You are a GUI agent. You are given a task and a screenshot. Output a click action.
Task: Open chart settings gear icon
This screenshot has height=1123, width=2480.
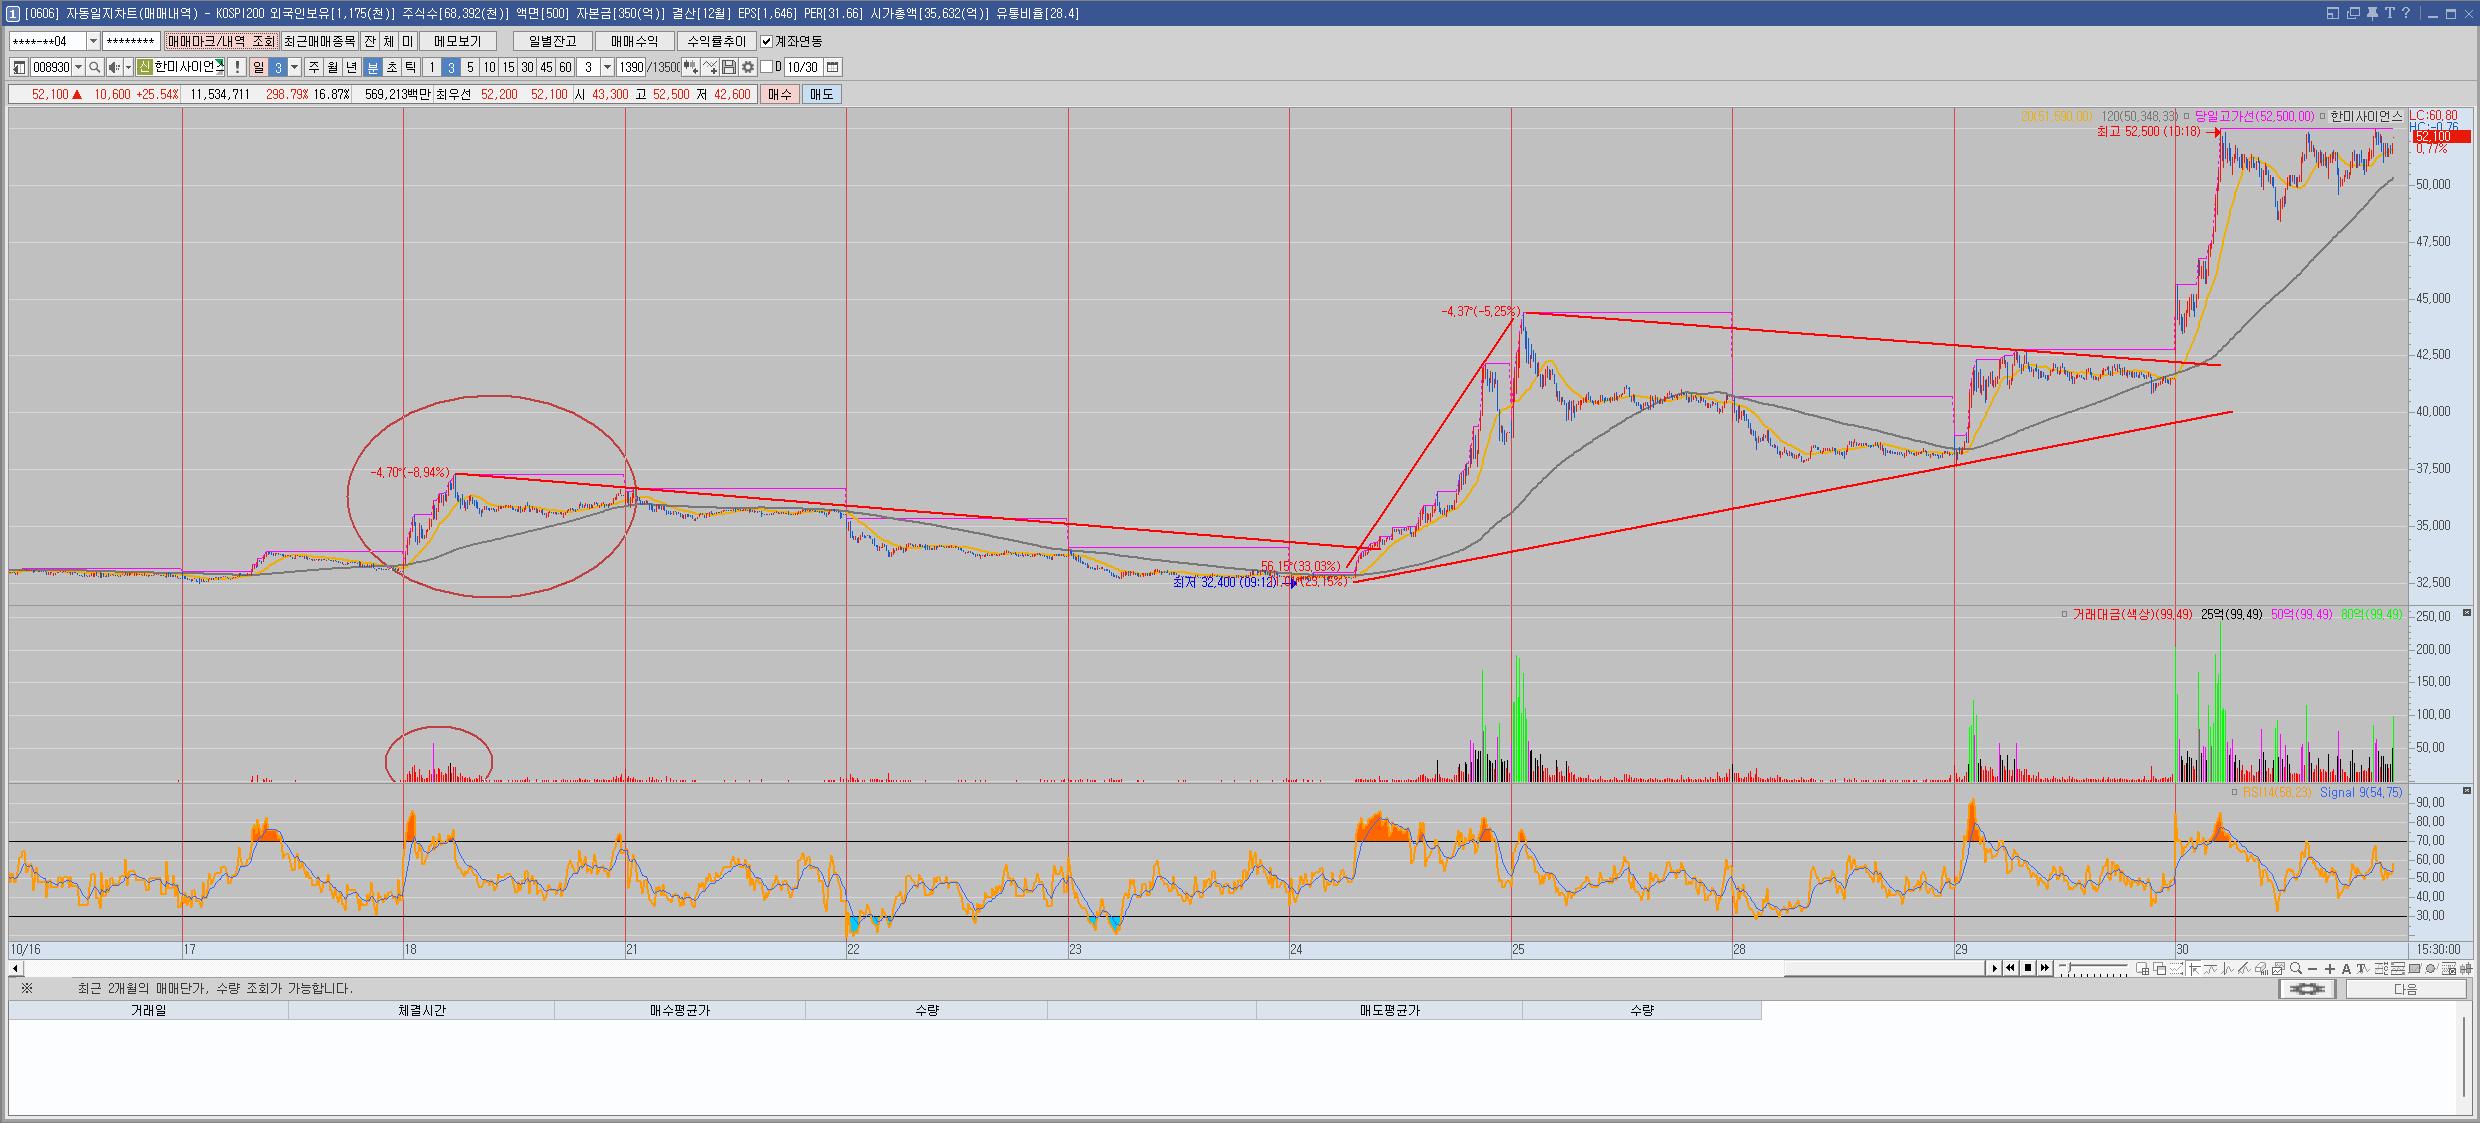(747, 67)
